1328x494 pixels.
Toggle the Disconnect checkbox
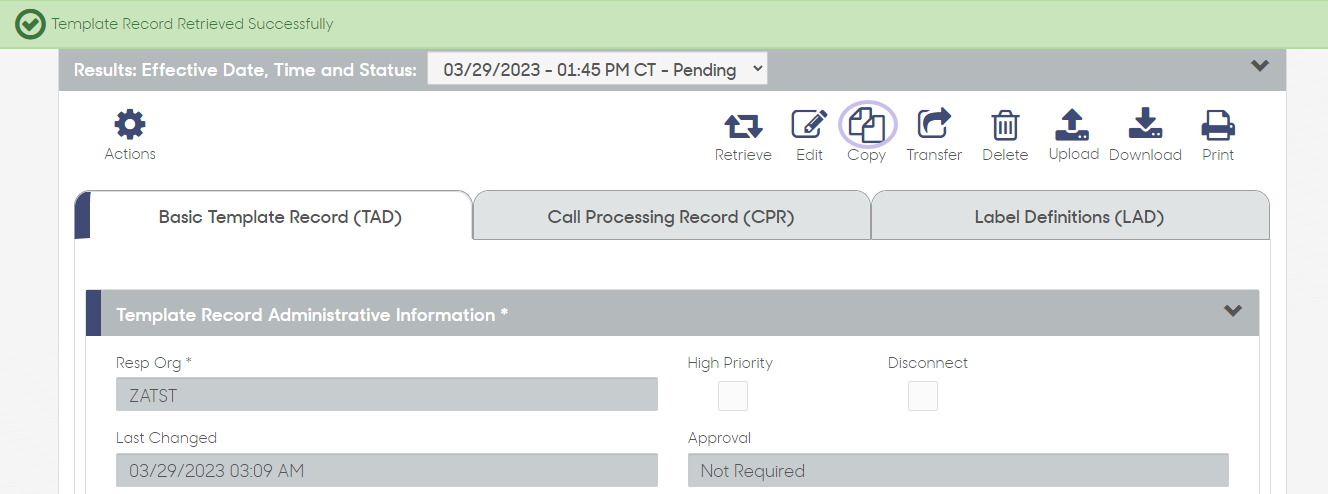(x=923, y=396)
